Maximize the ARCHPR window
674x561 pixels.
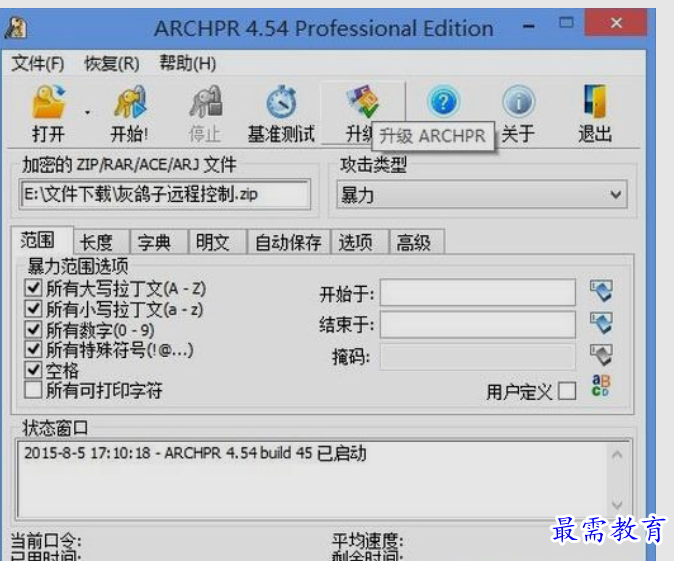click(566, 22)
